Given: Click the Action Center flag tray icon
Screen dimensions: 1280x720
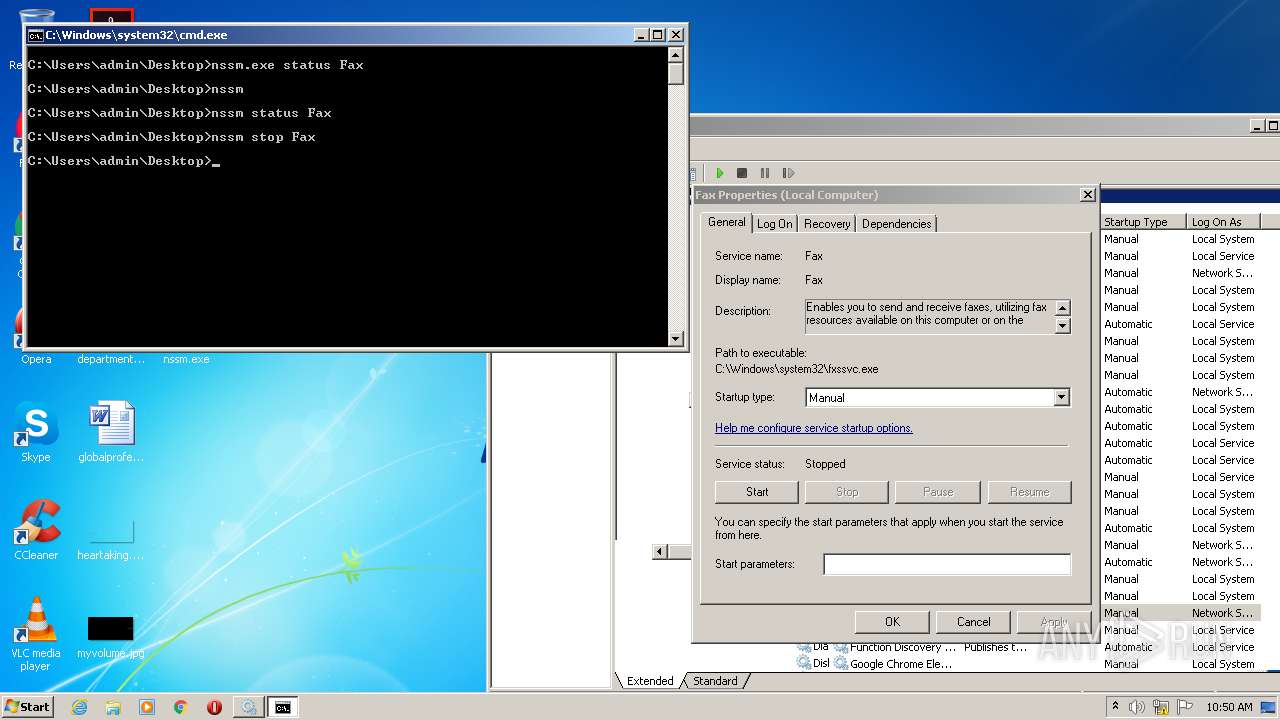Looking at the screenshot, I should click(1186, 707).
